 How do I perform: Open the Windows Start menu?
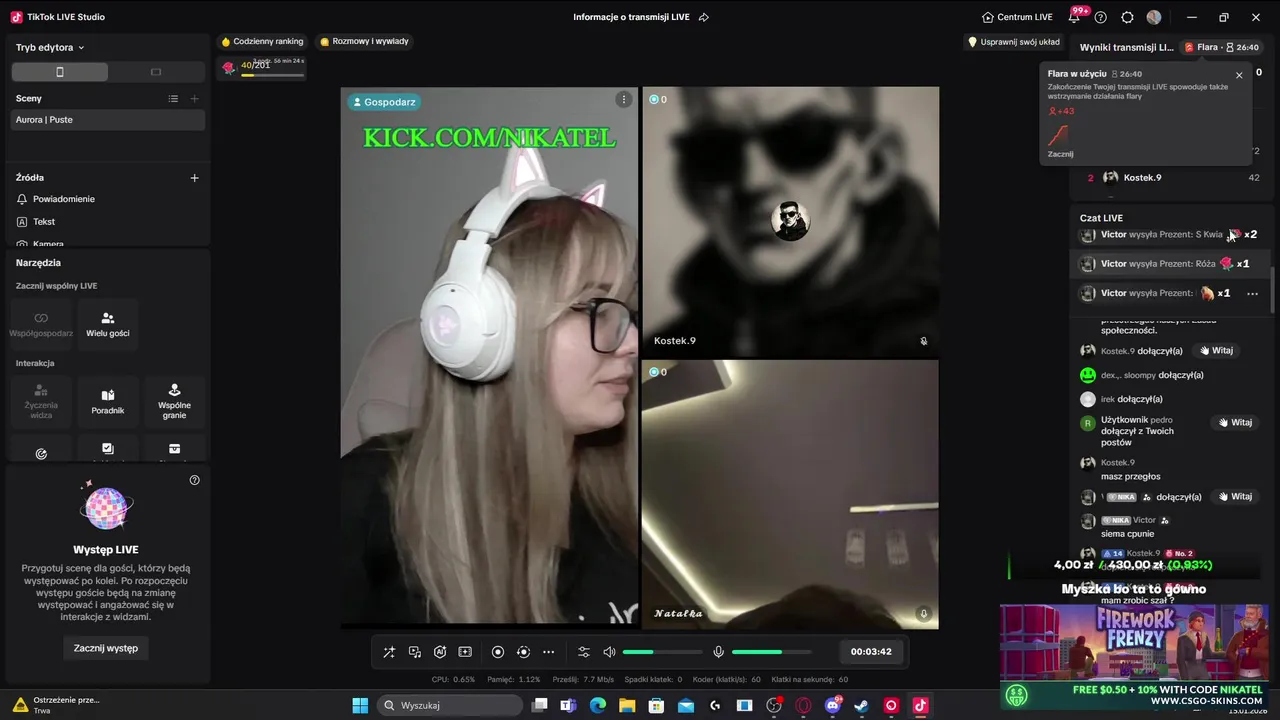360,706
